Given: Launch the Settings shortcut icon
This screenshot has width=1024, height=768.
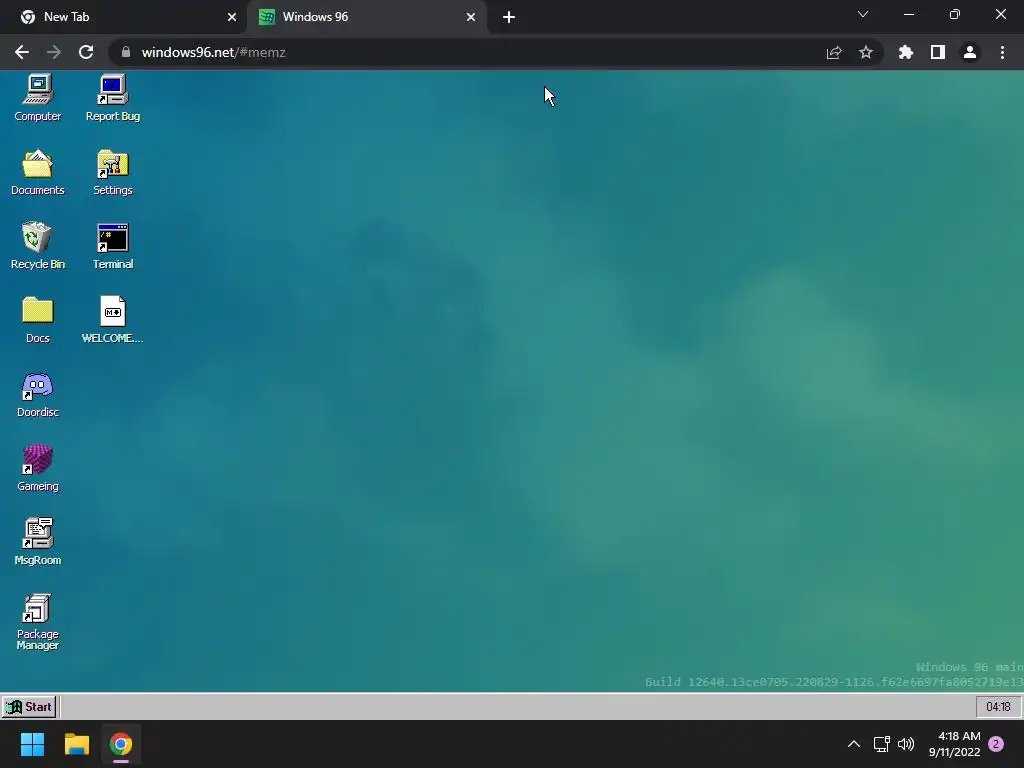Looking at the screenshot, I should 113,172.
